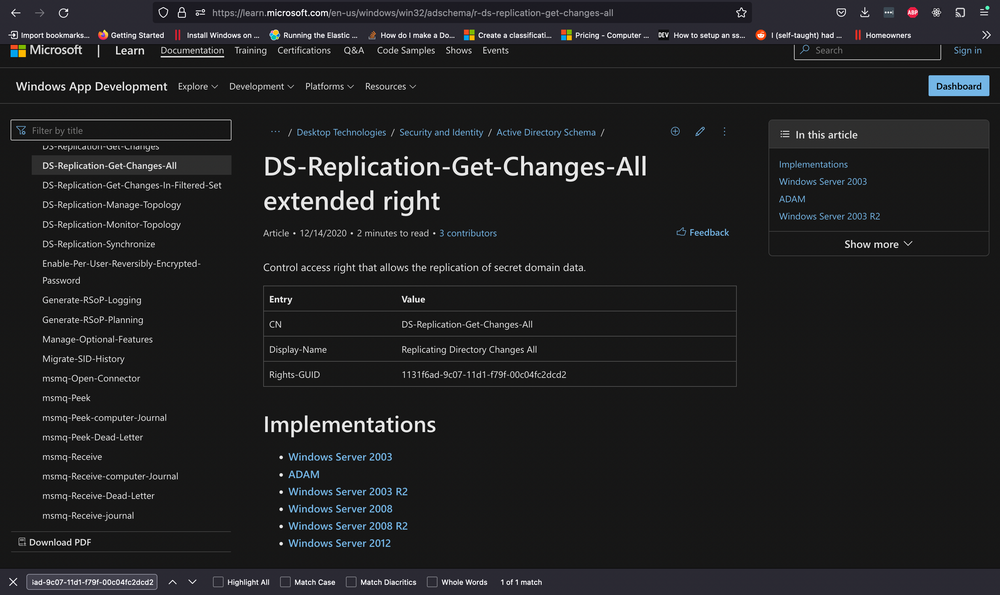Click the add to collection plus icon
1000x595 pixels.
pos(675,132)
